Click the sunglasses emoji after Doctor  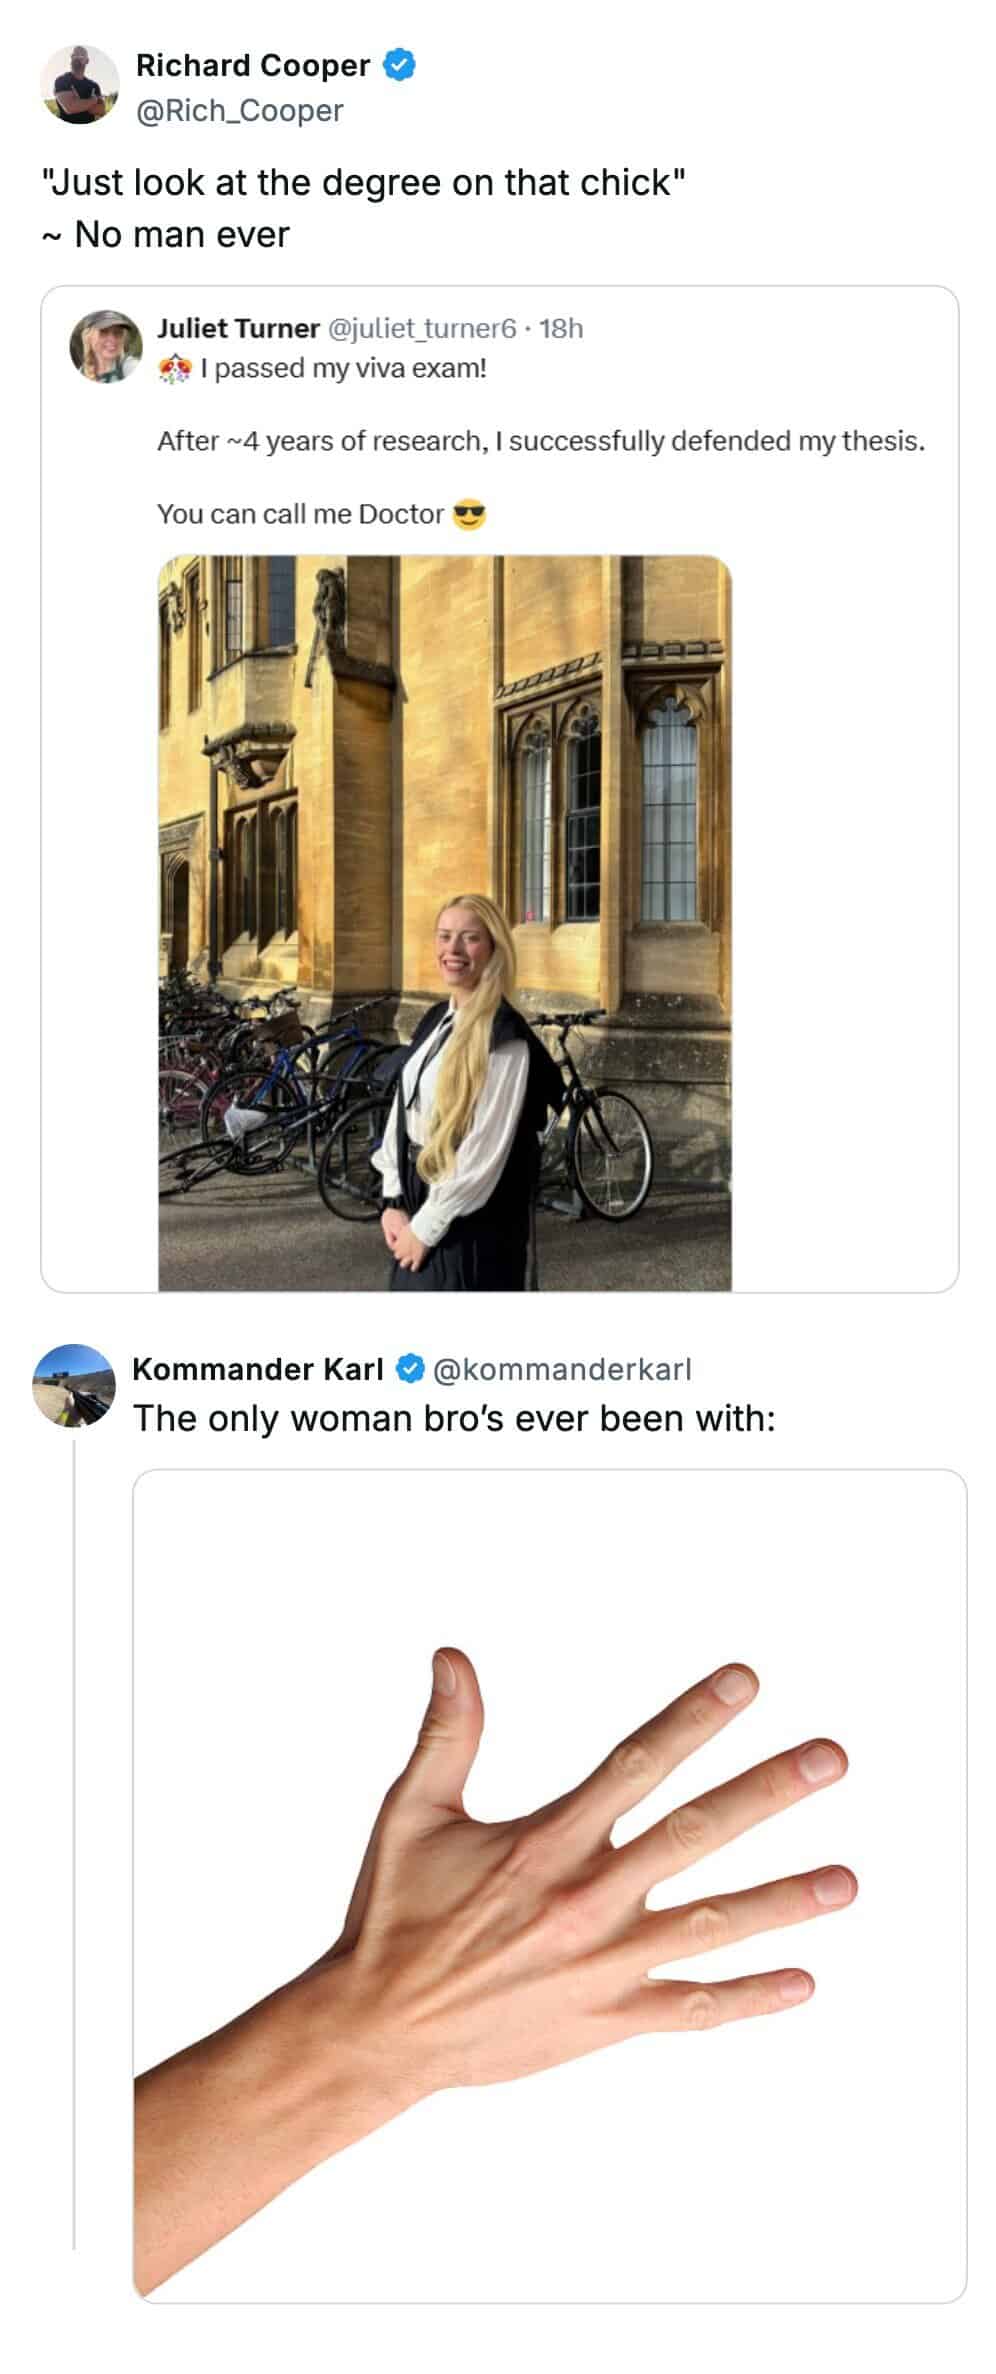469,515
